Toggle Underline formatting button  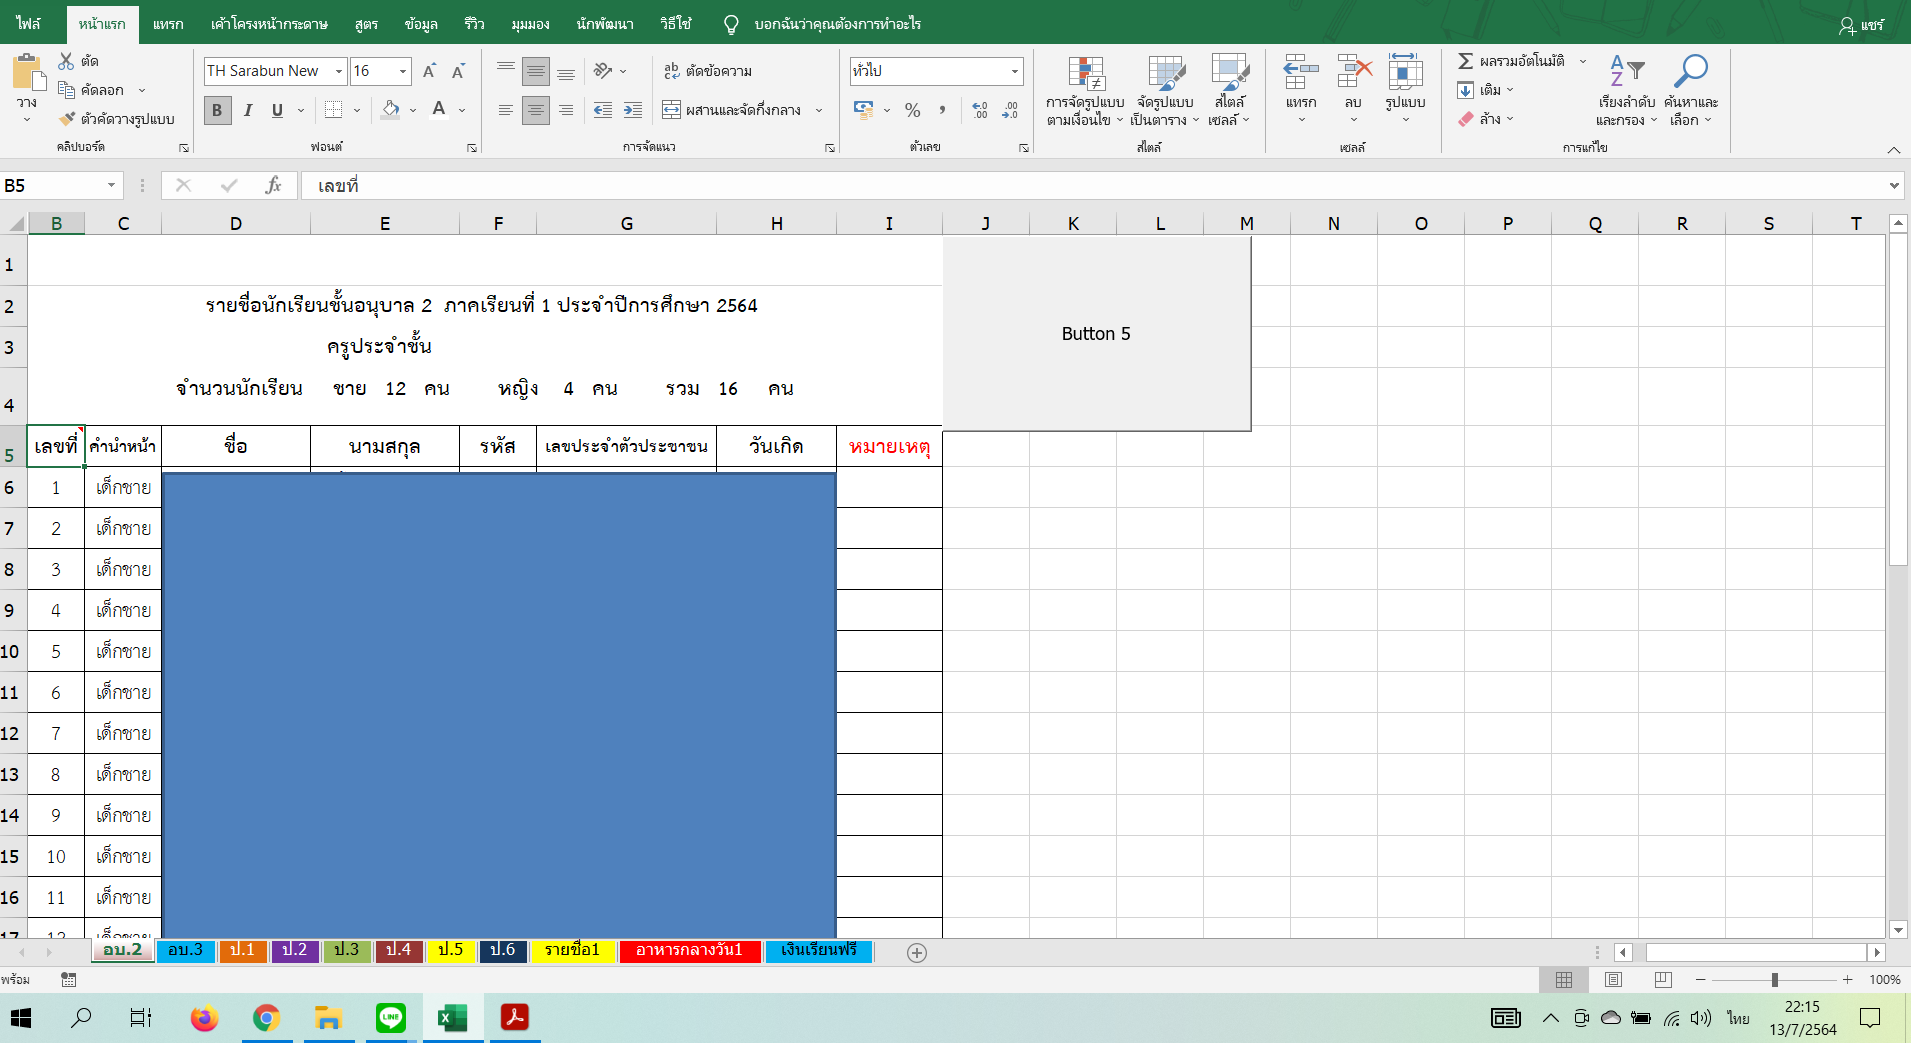(277, 110)
